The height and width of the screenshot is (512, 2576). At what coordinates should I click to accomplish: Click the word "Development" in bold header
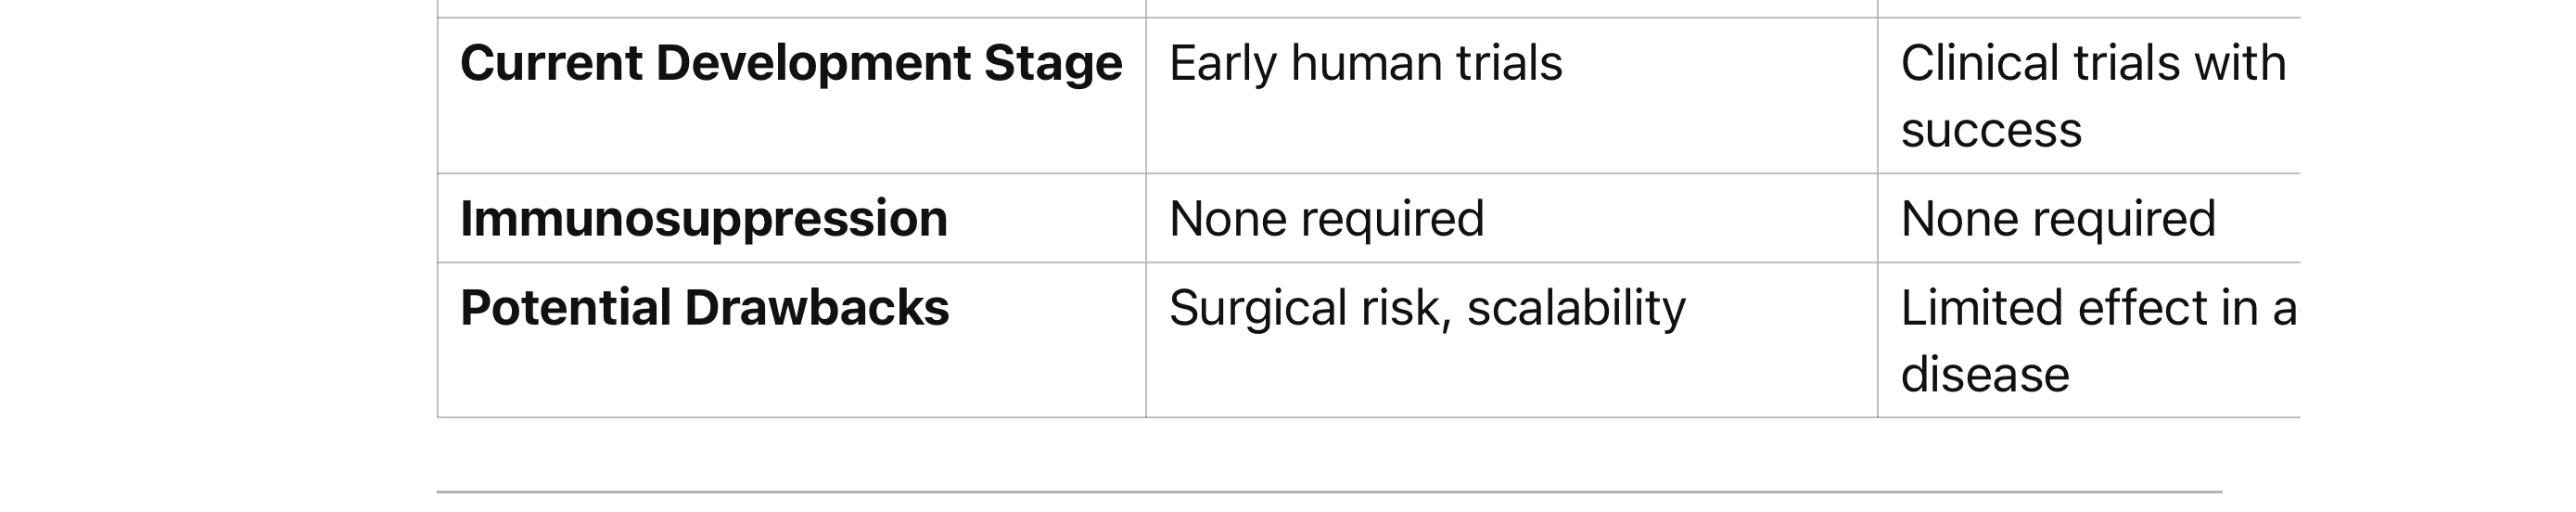click(x=813, y=64)
